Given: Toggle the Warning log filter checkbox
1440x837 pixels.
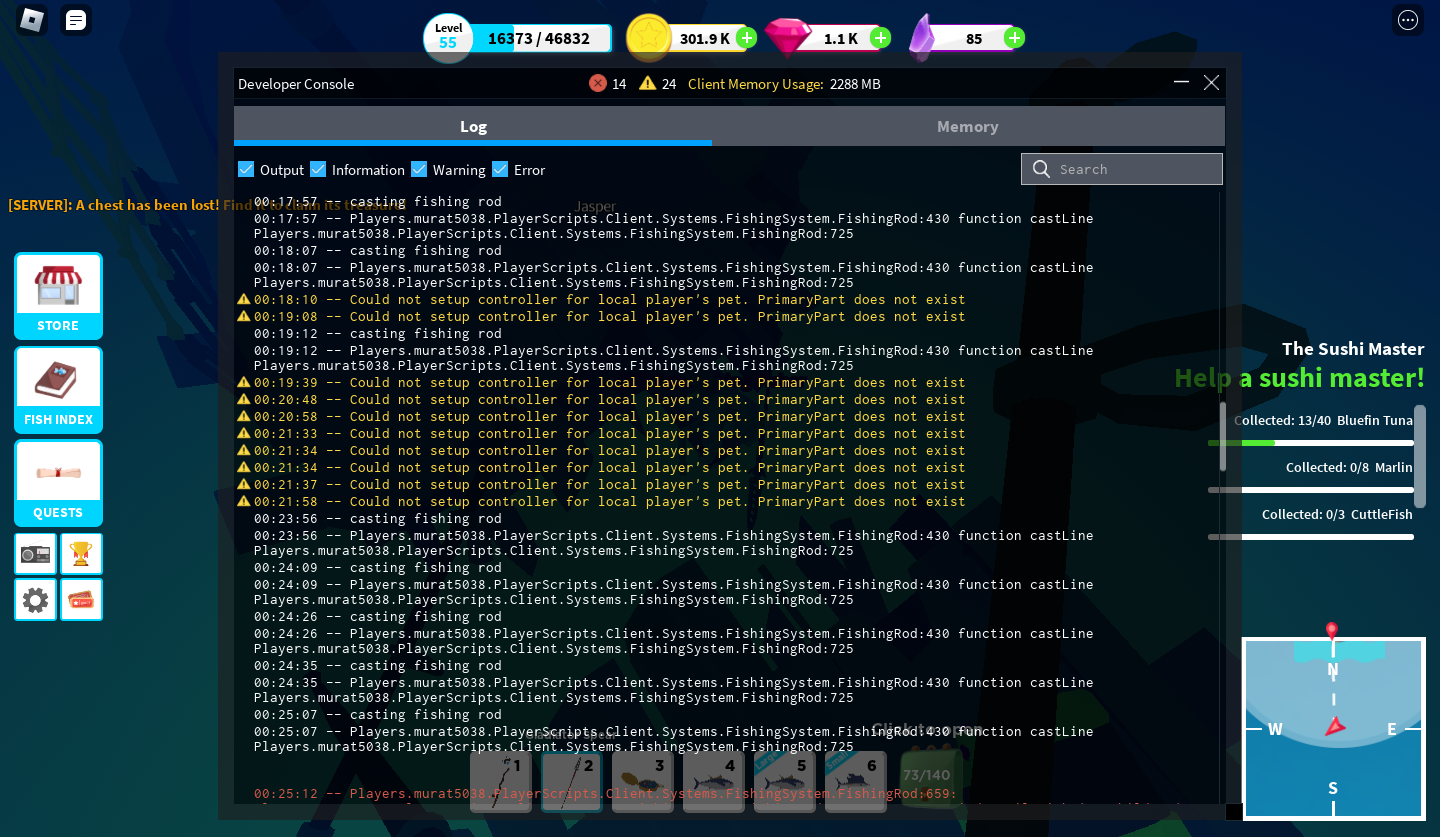Looking at the screenshot, I should click(x=419, y=169).
